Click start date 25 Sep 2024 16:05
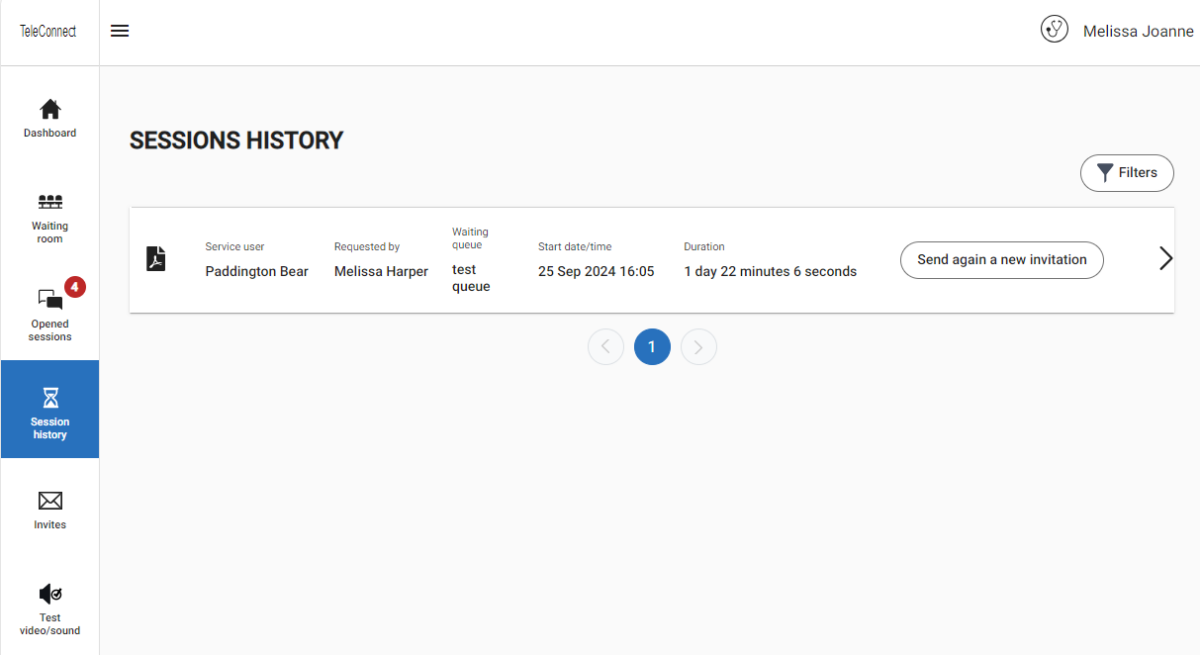Screen dimensions: 1200x655 [x=596, y=271]
